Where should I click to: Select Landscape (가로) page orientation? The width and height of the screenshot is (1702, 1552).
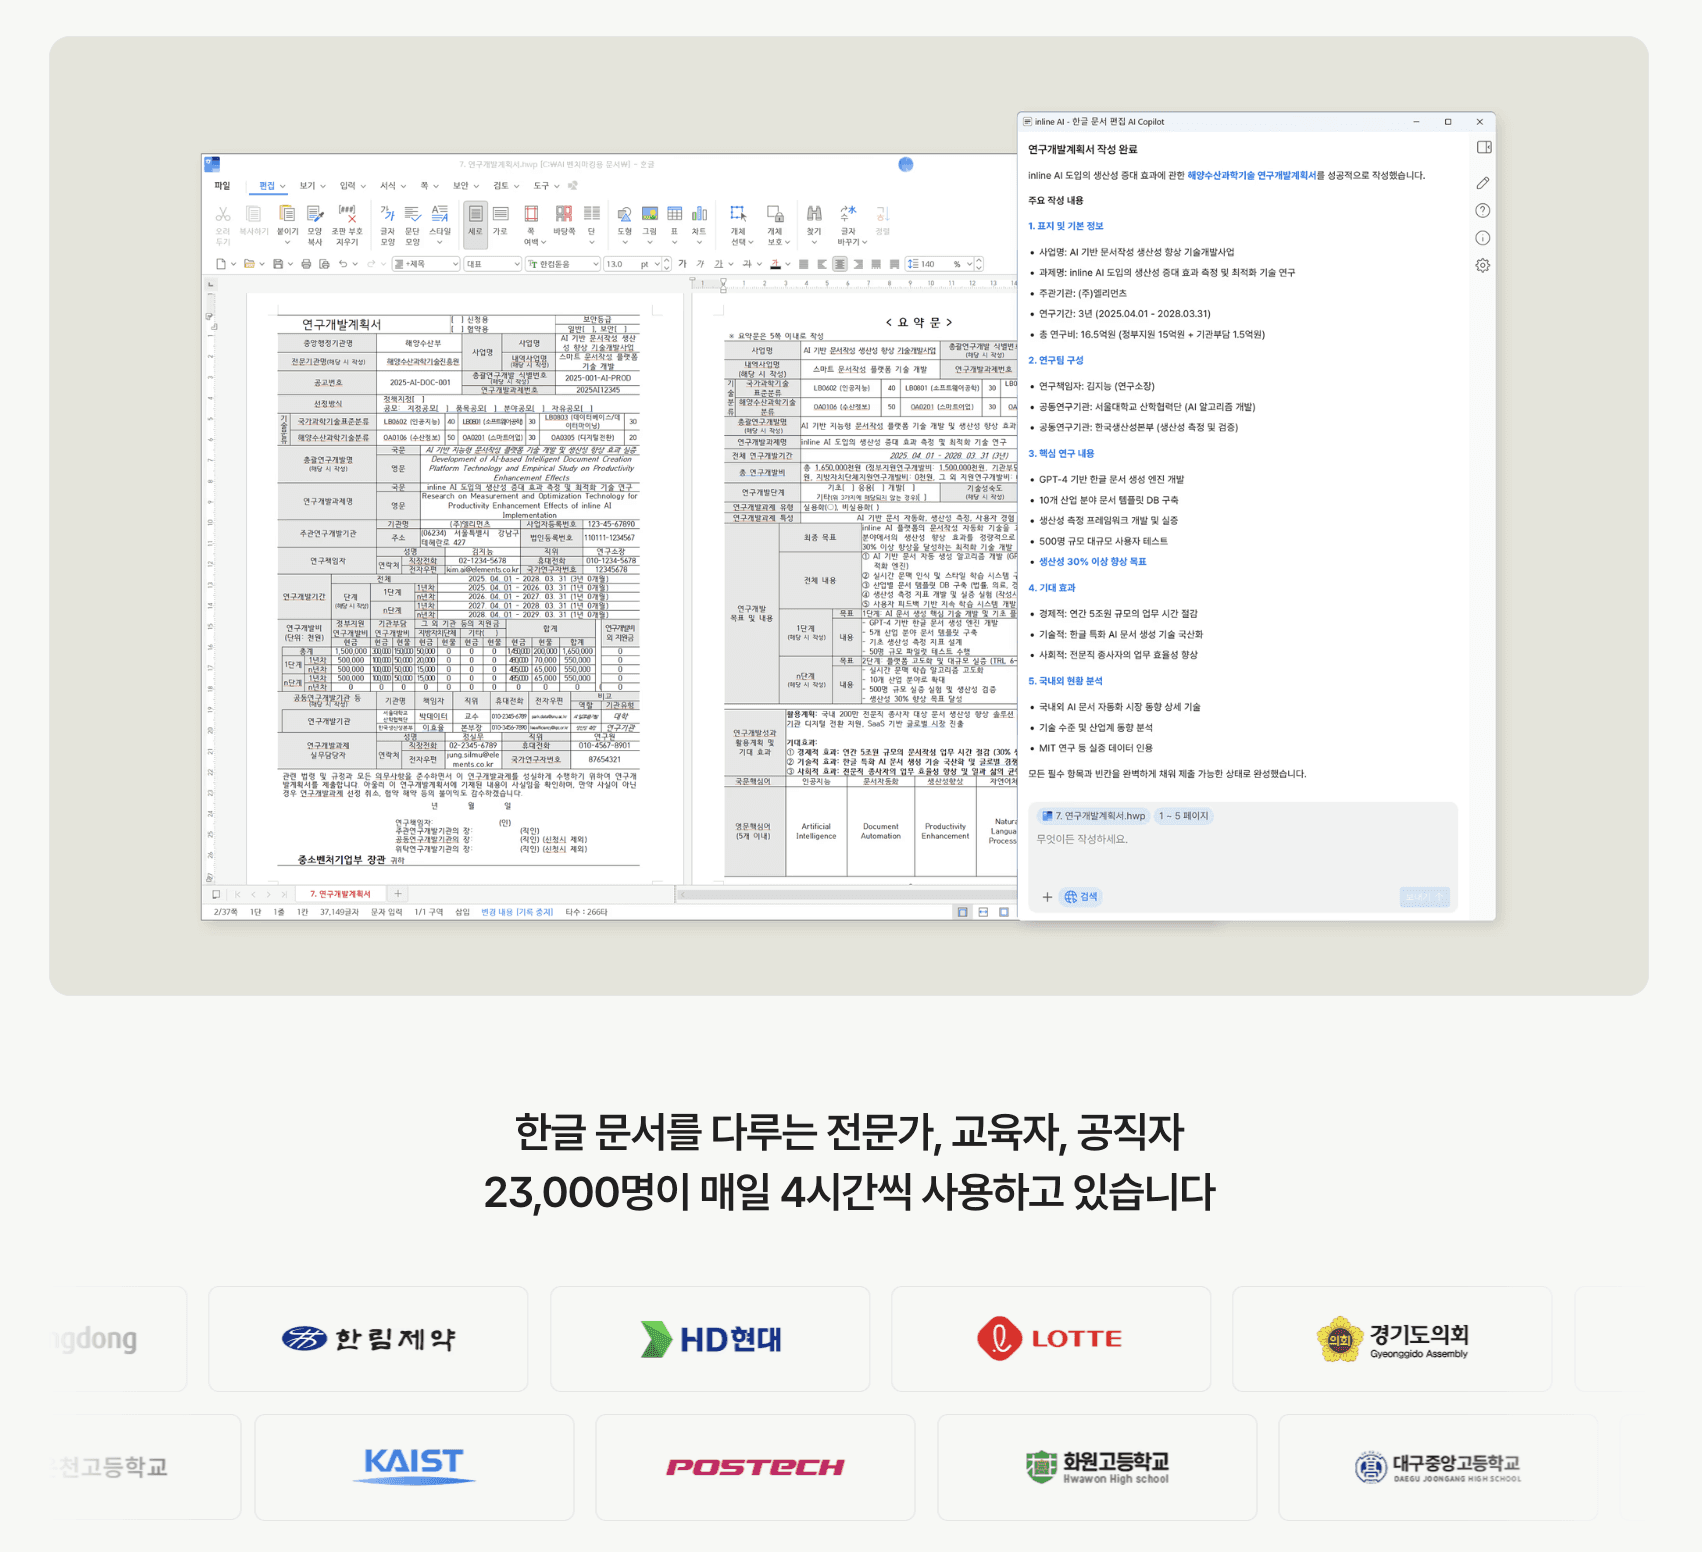500,214
